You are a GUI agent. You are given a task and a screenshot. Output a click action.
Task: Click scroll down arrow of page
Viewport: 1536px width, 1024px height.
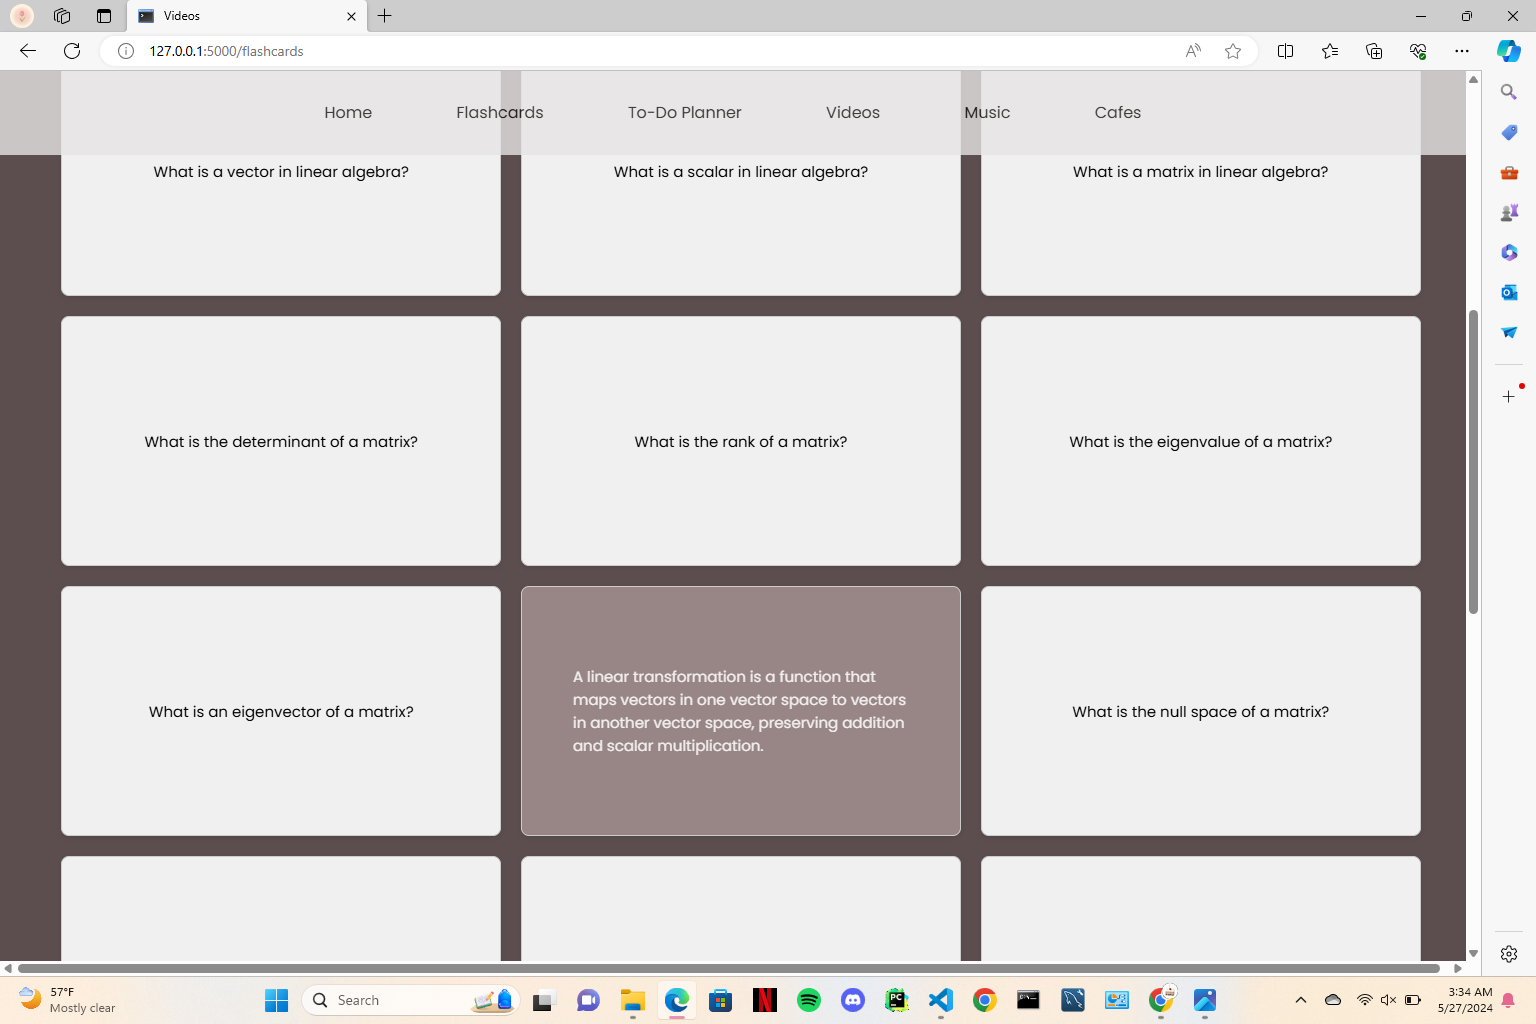tap(1473, 954)
